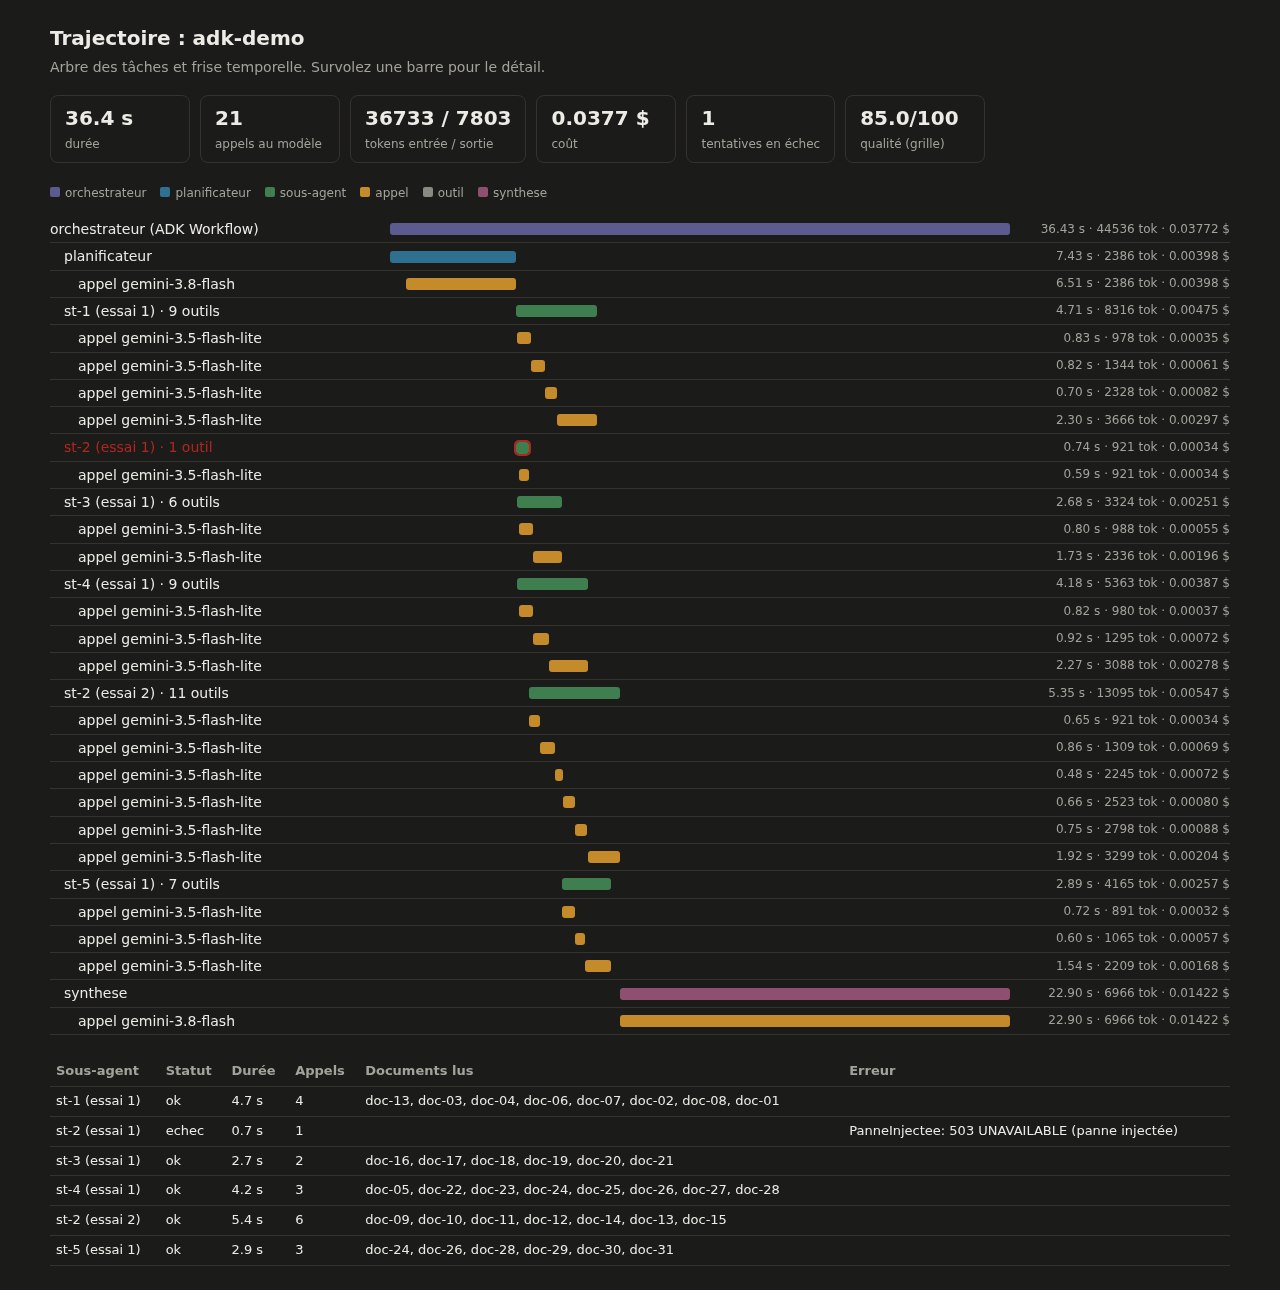The height and width of the screenshot is (1290, 1280).
Task: Select the "st-3 (essai 1) · 6 outils" tree row
Action: click(x=640, y=502)
